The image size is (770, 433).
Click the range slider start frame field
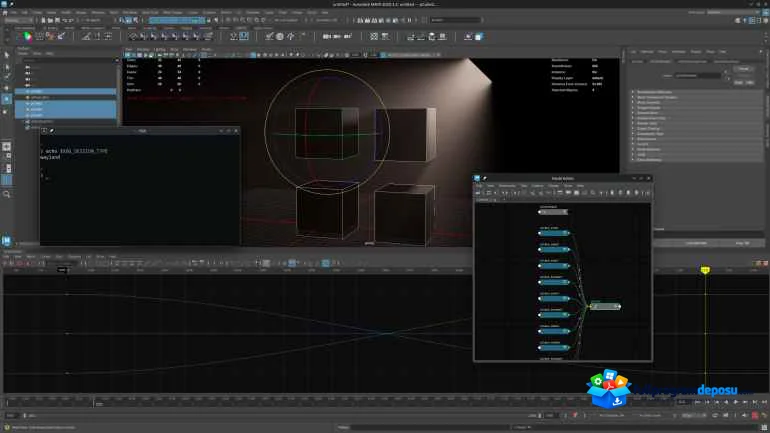pyautogui.click(x=11, y=415)
